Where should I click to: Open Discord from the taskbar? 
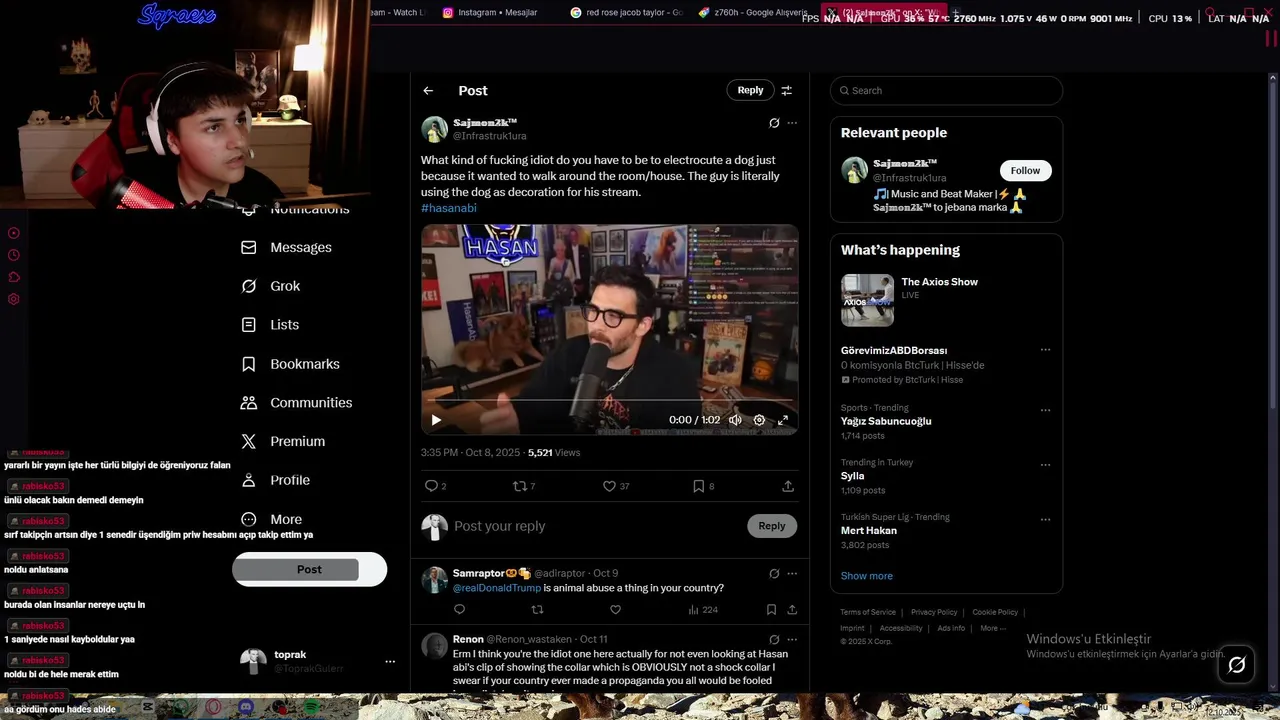click(246, 707)
